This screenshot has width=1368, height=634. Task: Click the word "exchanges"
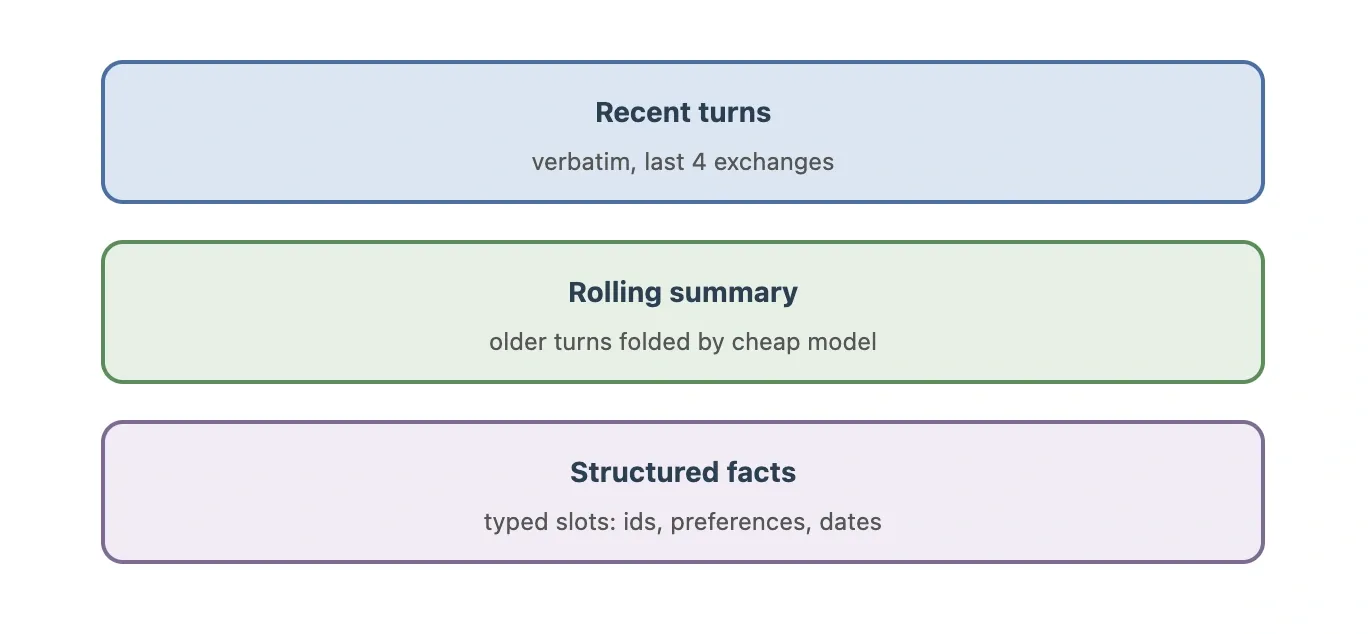point(774,162)
